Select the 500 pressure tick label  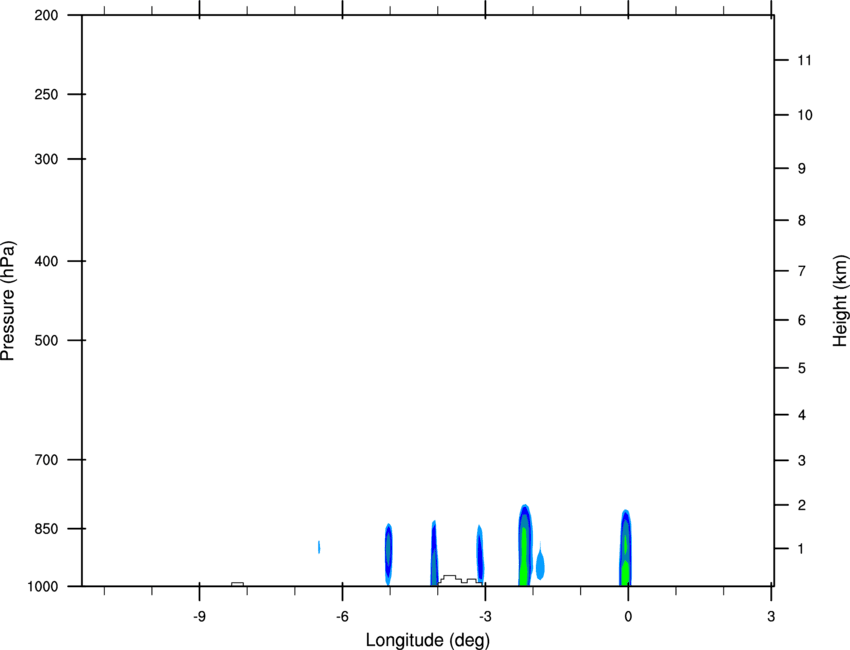coord(46,340)
